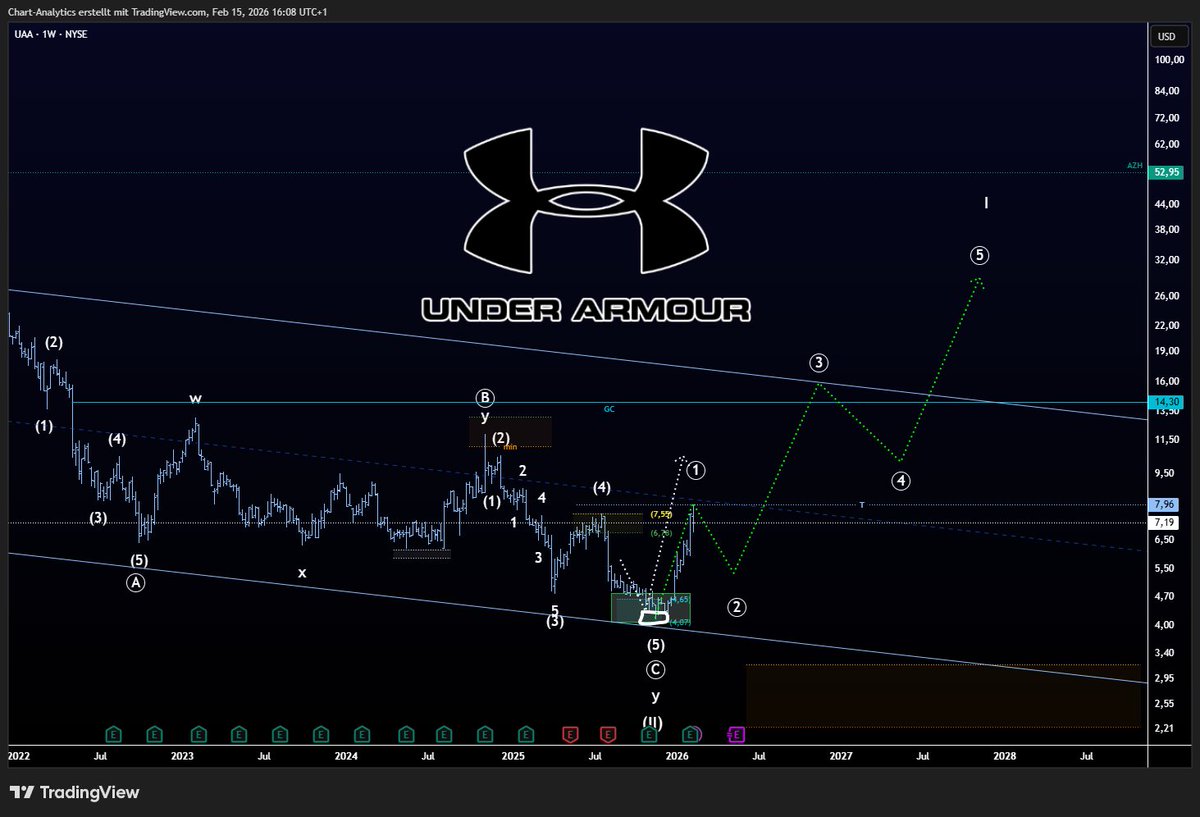This screenshot has width=1200, height=817.
Task: Click the circled 4 wave label
Action: point(901,481)
